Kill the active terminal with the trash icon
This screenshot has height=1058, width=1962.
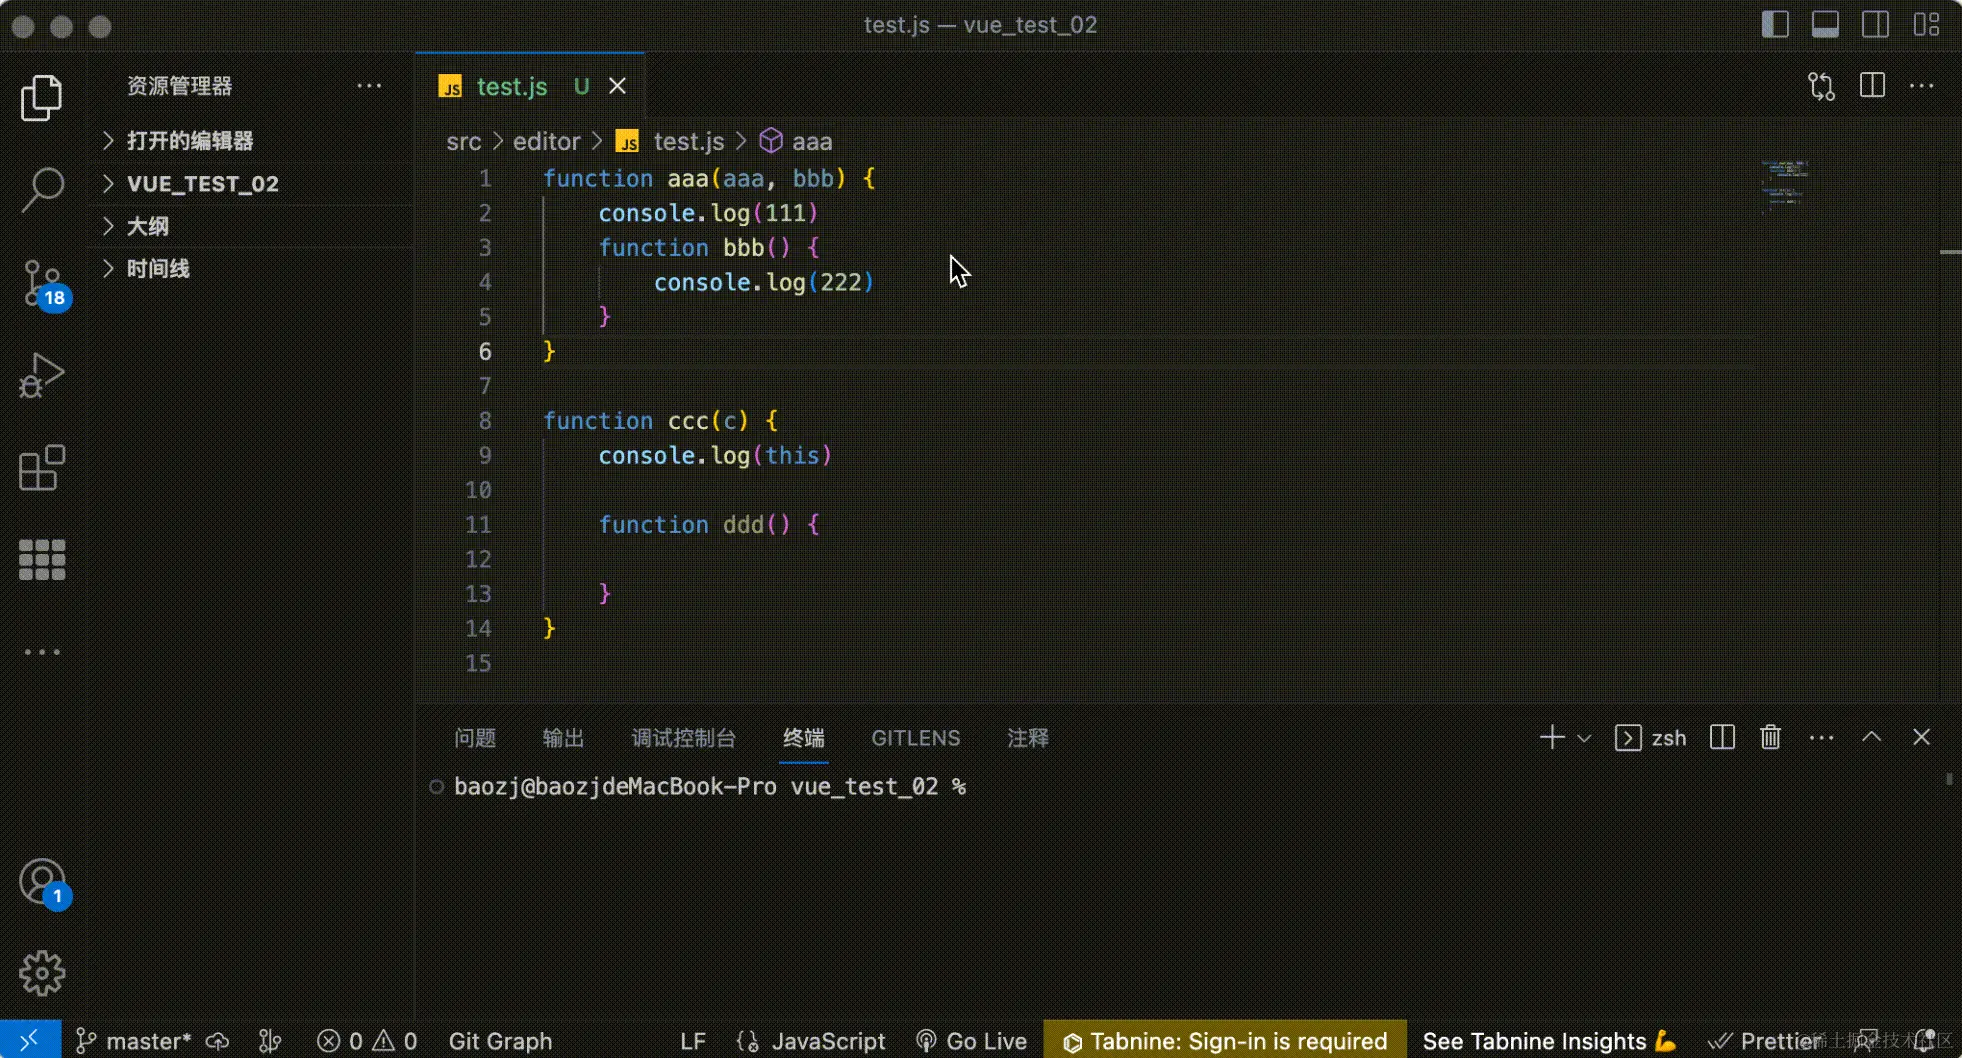(1769, 737)
